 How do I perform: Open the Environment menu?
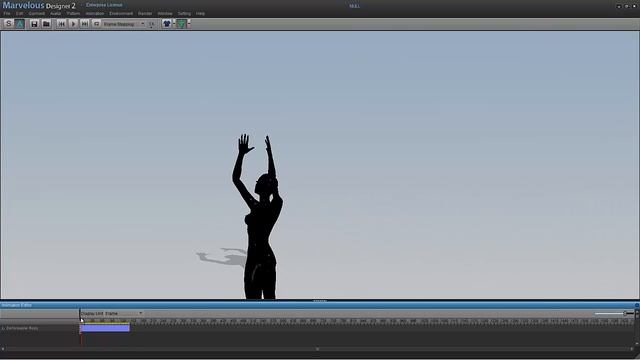pos(121,13)
